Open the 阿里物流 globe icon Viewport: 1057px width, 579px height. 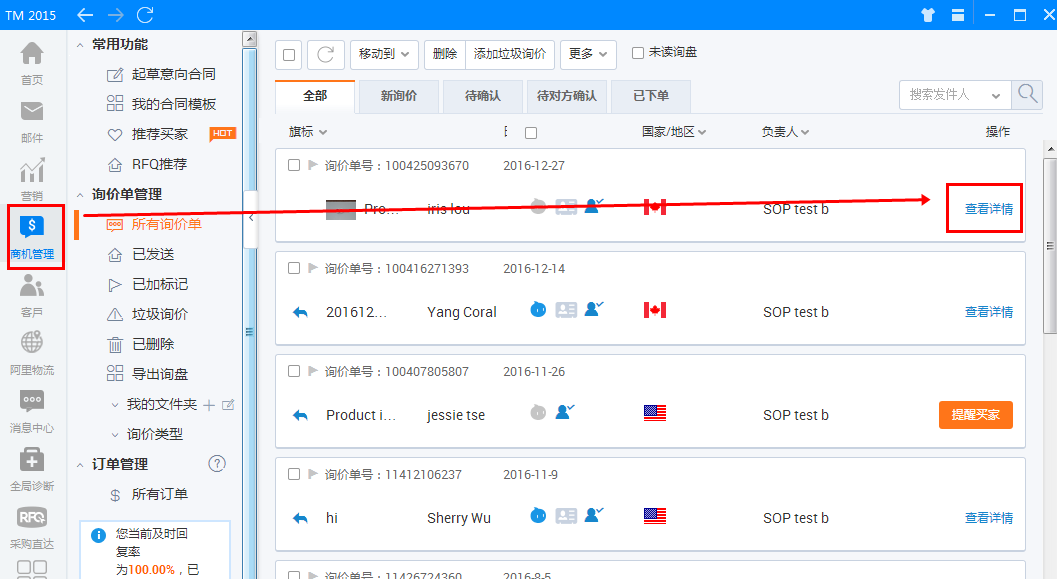(x=32, y=343)
